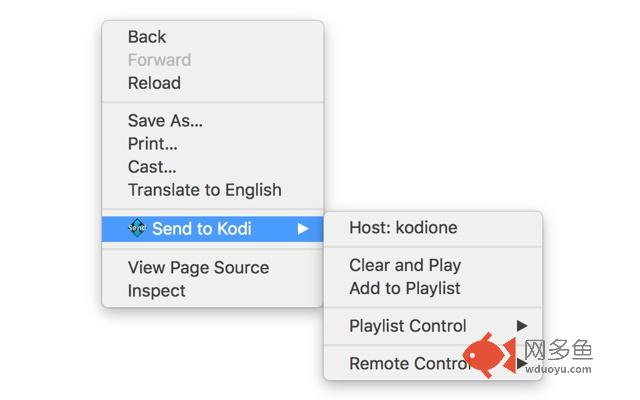Click the Host: kodione entry

403,228
